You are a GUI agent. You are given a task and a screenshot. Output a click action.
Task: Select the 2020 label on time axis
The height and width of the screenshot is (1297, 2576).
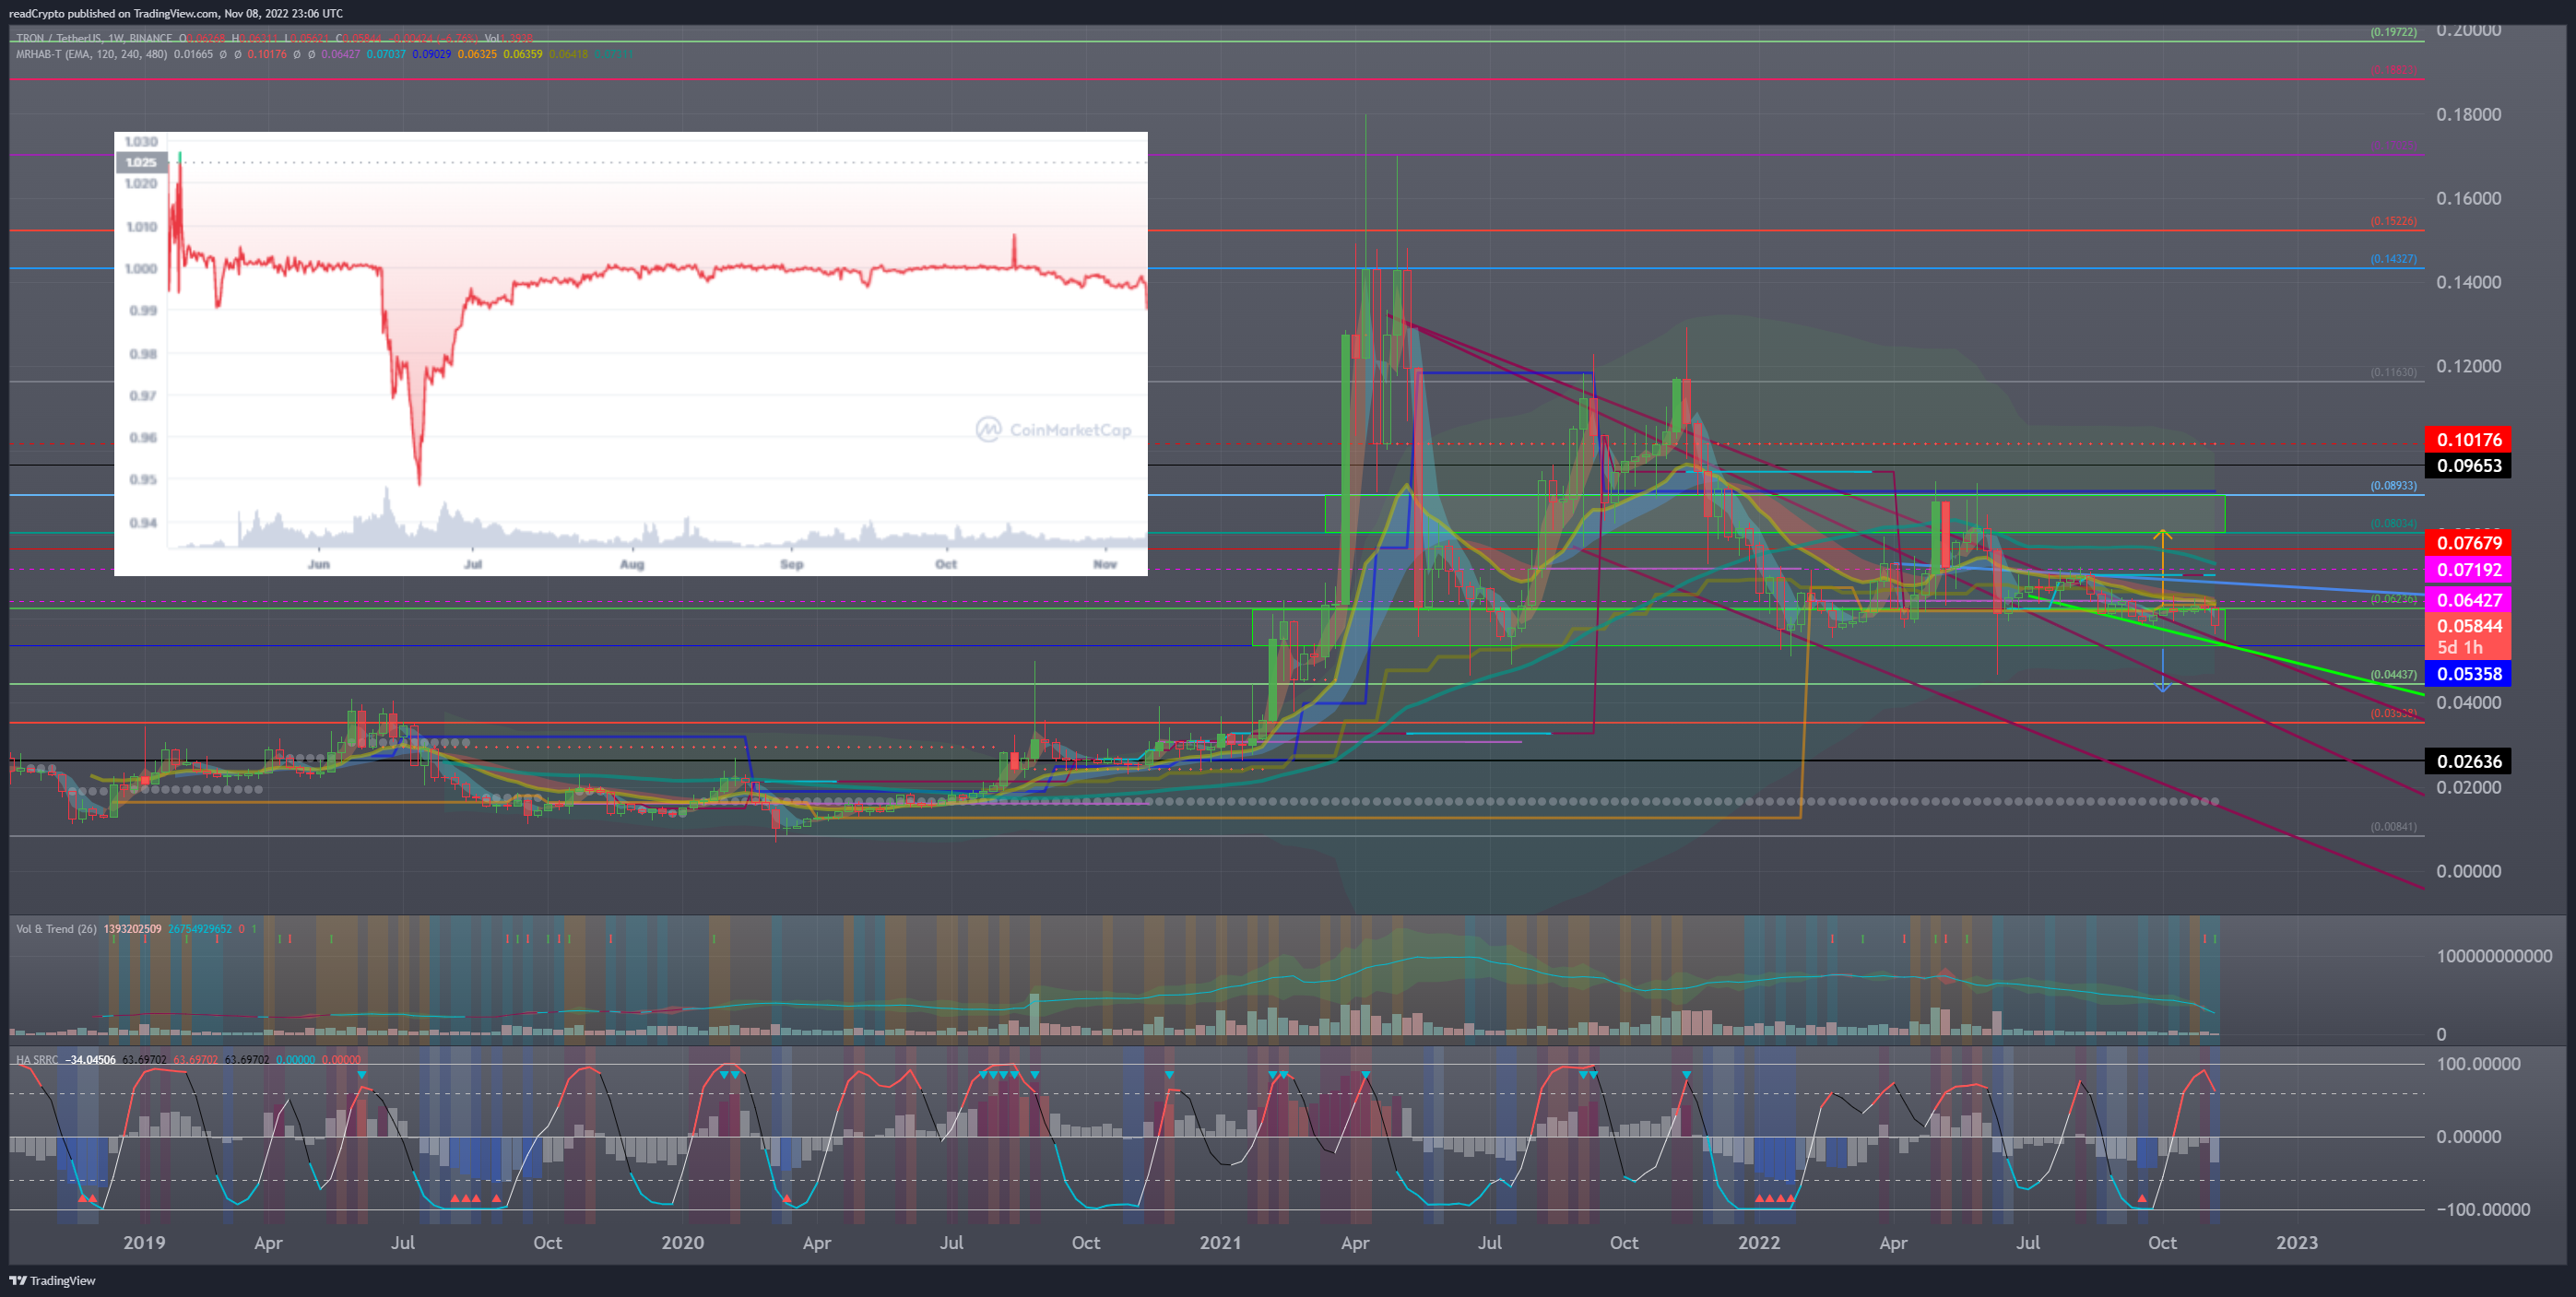click(x=683, y=1242)
